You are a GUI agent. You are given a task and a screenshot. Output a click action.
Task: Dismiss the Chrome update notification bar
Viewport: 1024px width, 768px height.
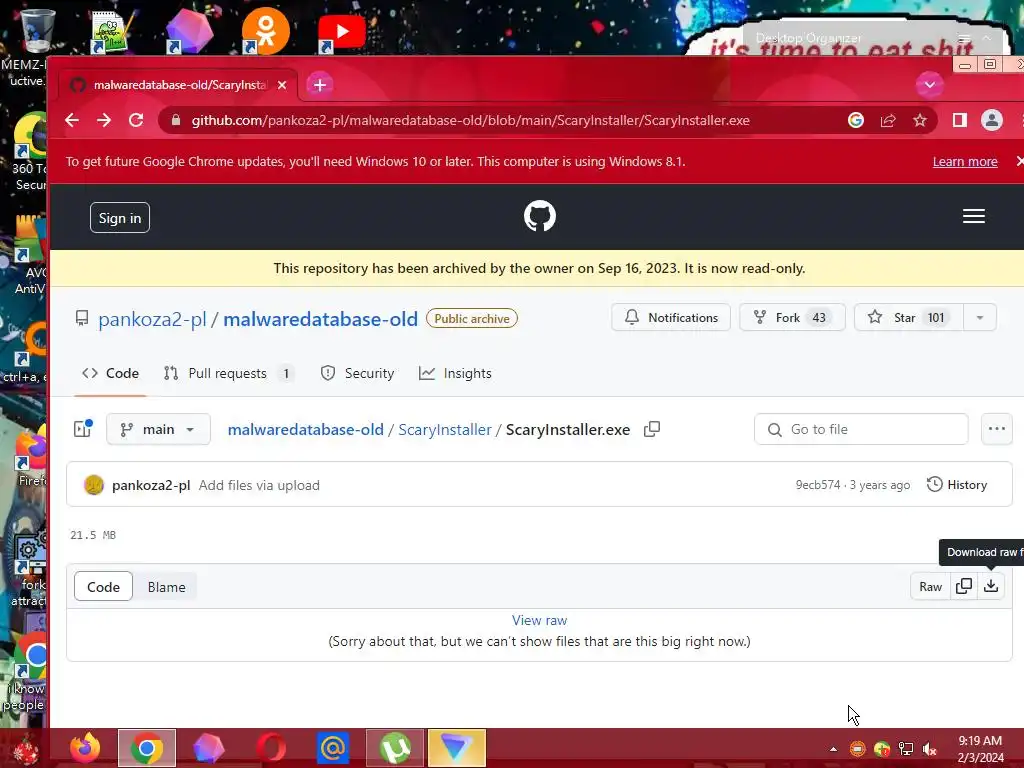(x=1019, y=161)
